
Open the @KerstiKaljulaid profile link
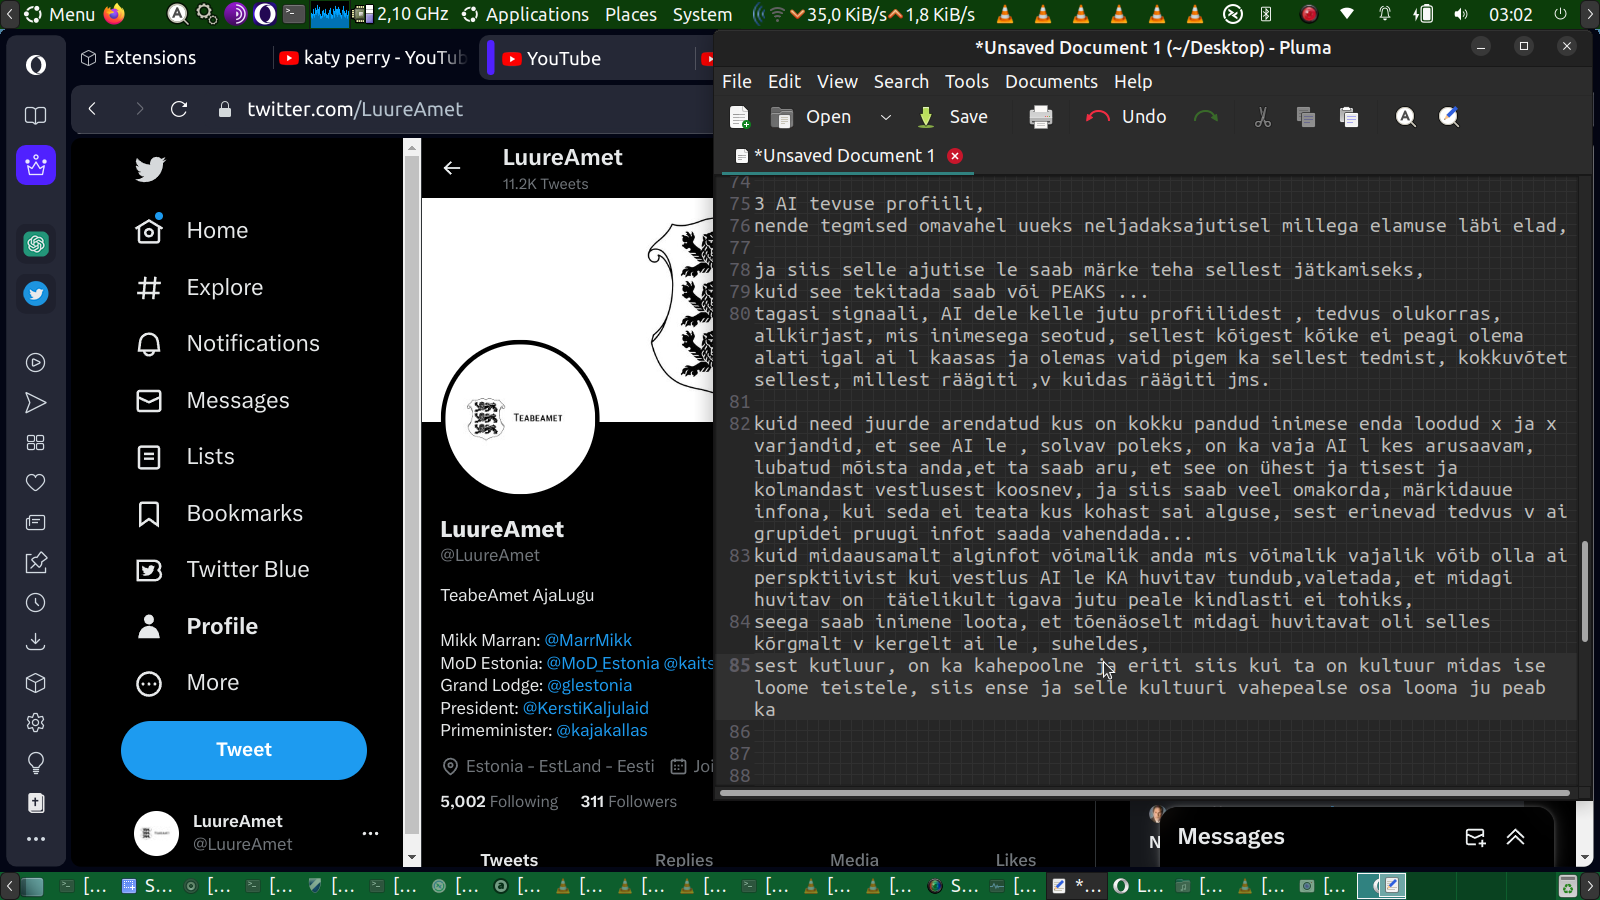tap(585, 708)
